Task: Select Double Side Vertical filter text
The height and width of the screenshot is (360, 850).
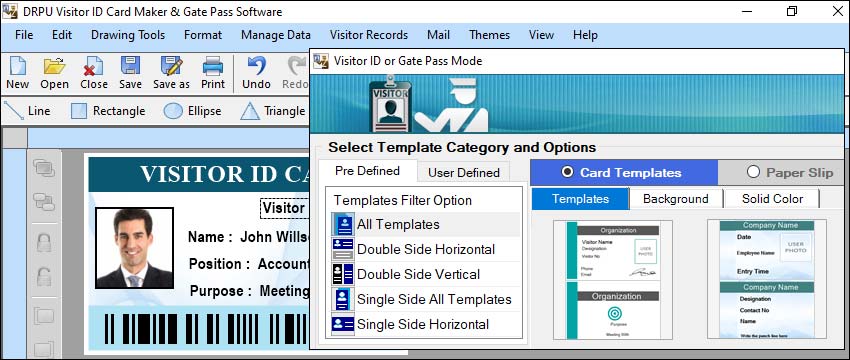Action: 418,274
